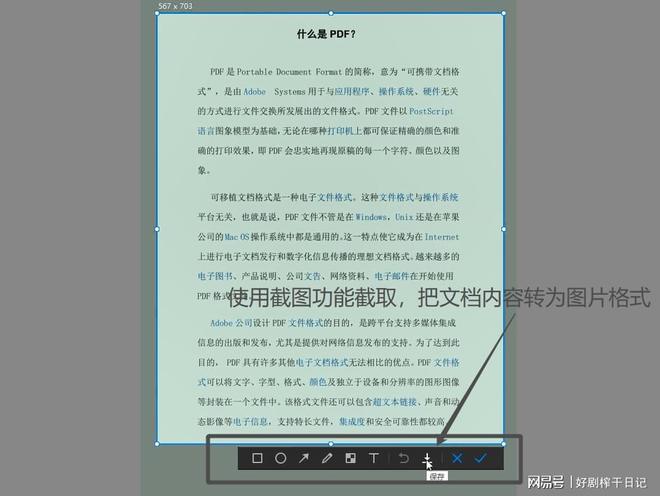Open the 电子文档格式 link
660x496 pixels.
[x=322, y=362]
